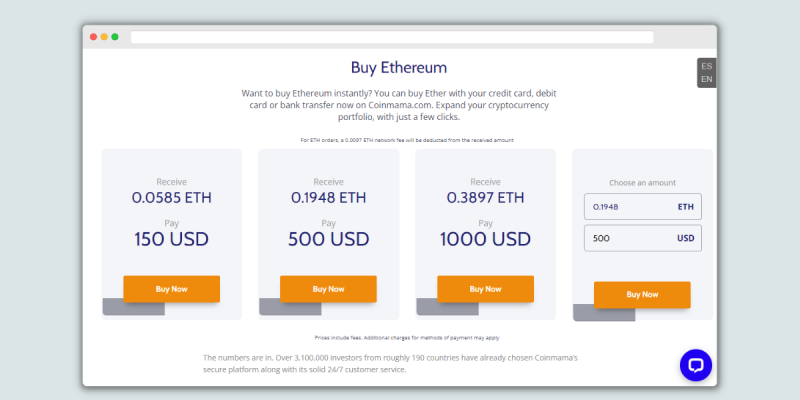Open the live chat bubble icon
Image resolution: width=800 pixels, height=400 pixels.
coord(695,365)
